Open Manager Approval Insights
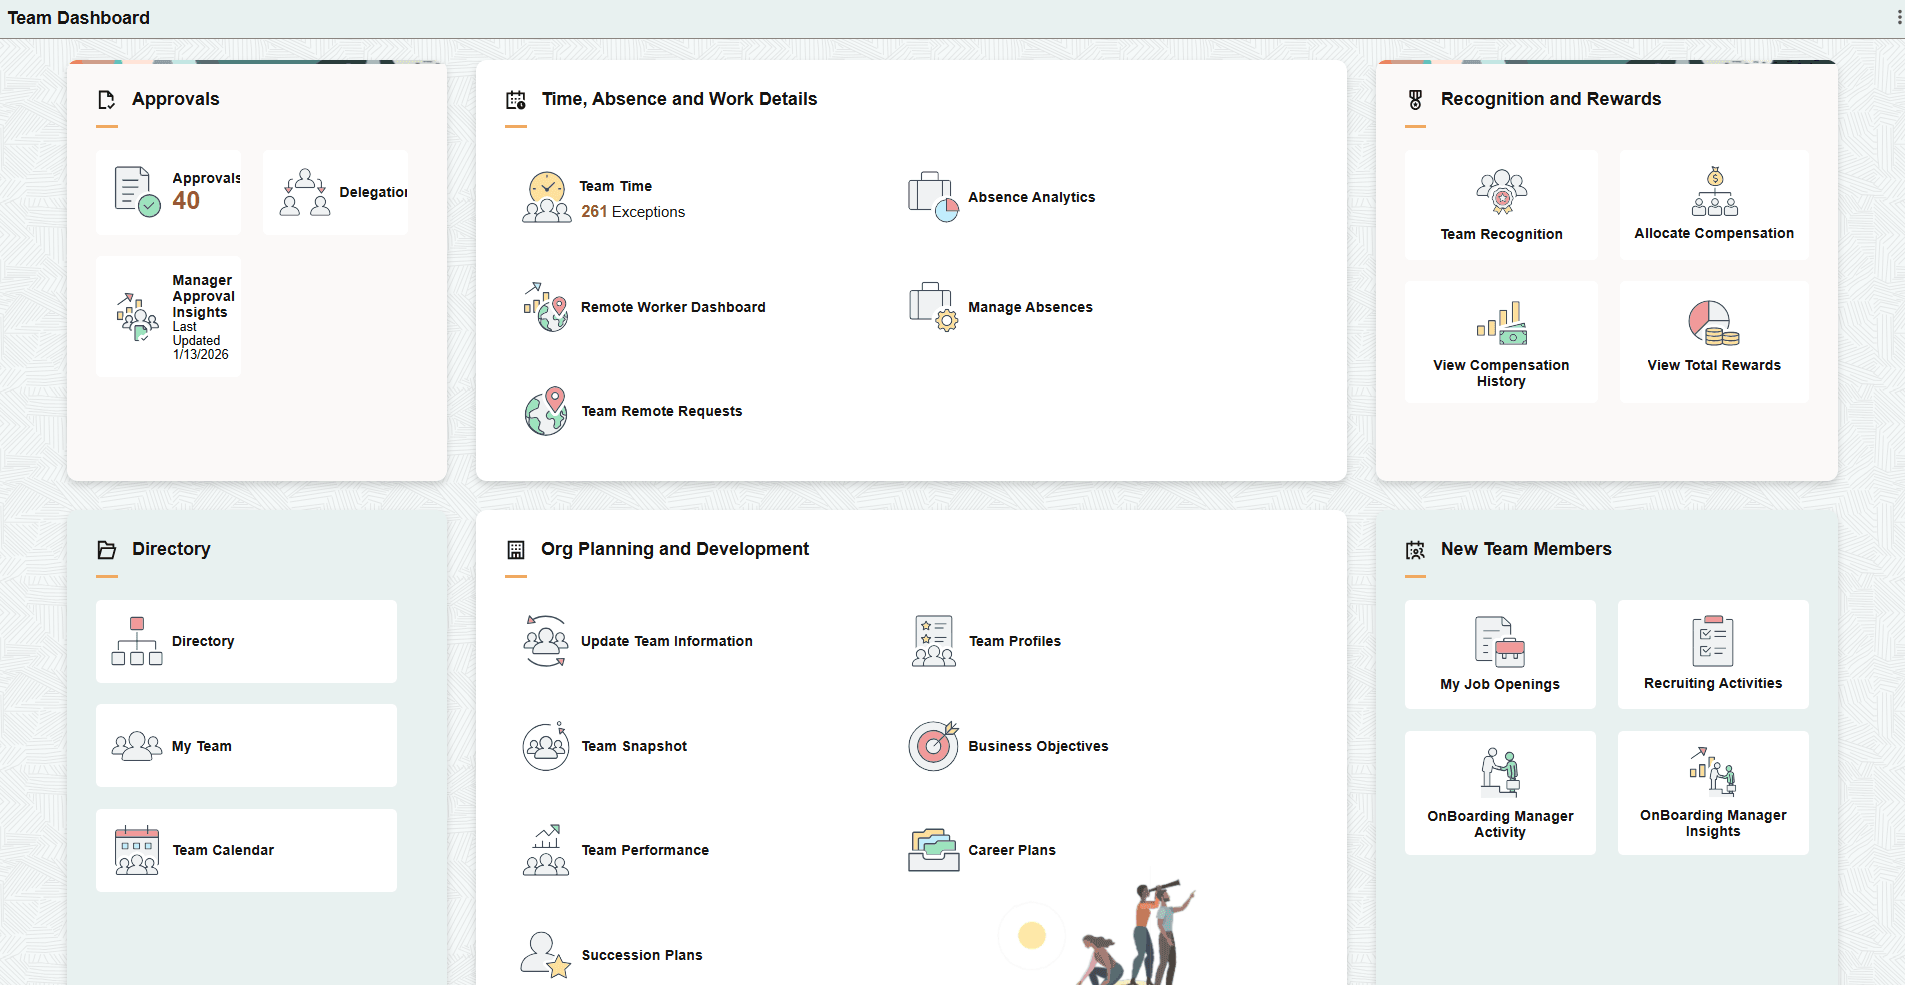This screenshot has width=1905, height=985. (168, 317)
